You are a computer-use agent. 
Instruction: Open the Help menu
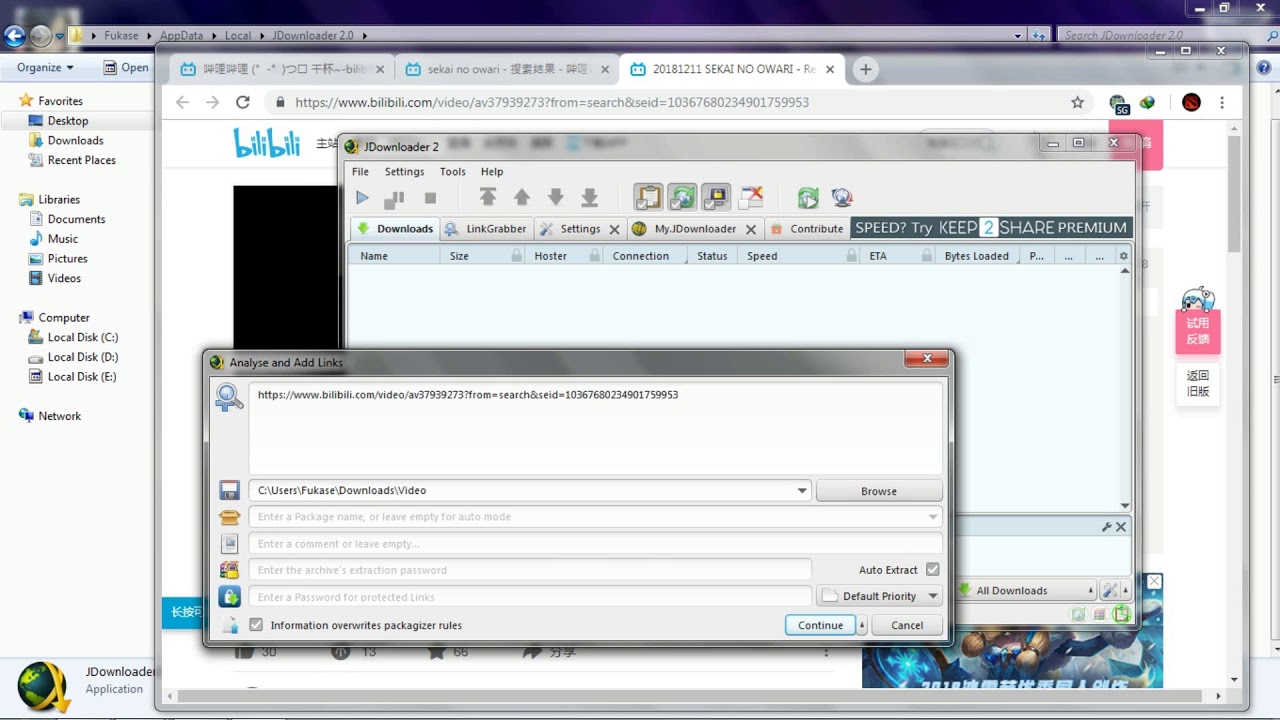491,171
